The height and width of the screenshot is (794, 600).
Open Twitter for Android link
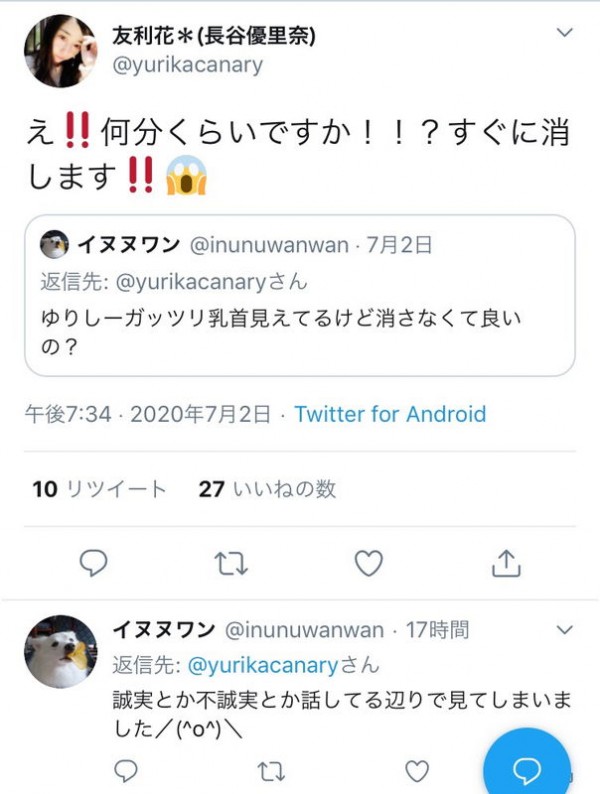390,414
